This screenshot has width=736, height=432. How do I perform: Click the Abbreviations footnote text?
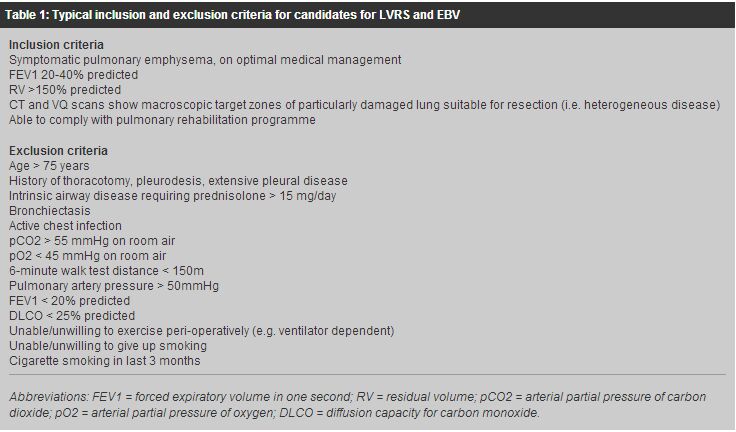(358, 405)
